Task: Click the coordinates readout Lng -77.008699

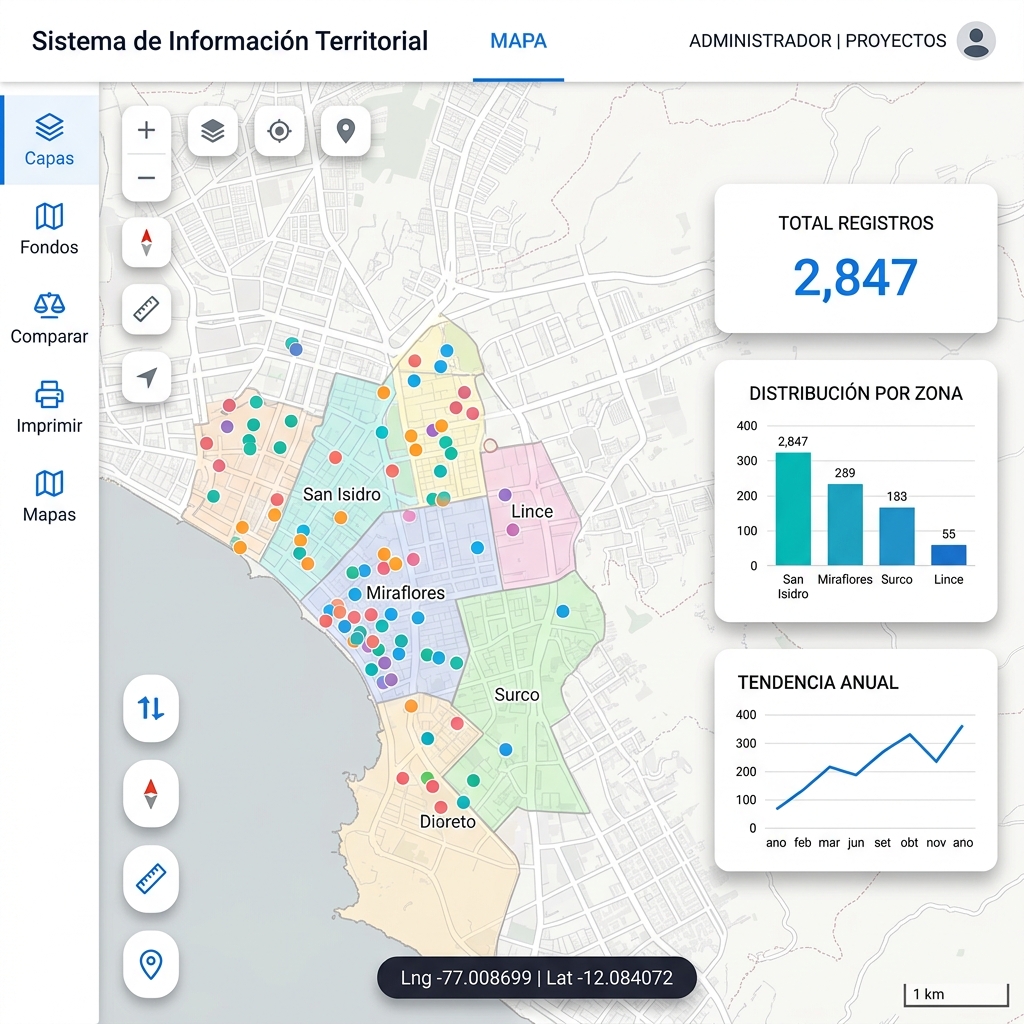Action: (537, 978)
